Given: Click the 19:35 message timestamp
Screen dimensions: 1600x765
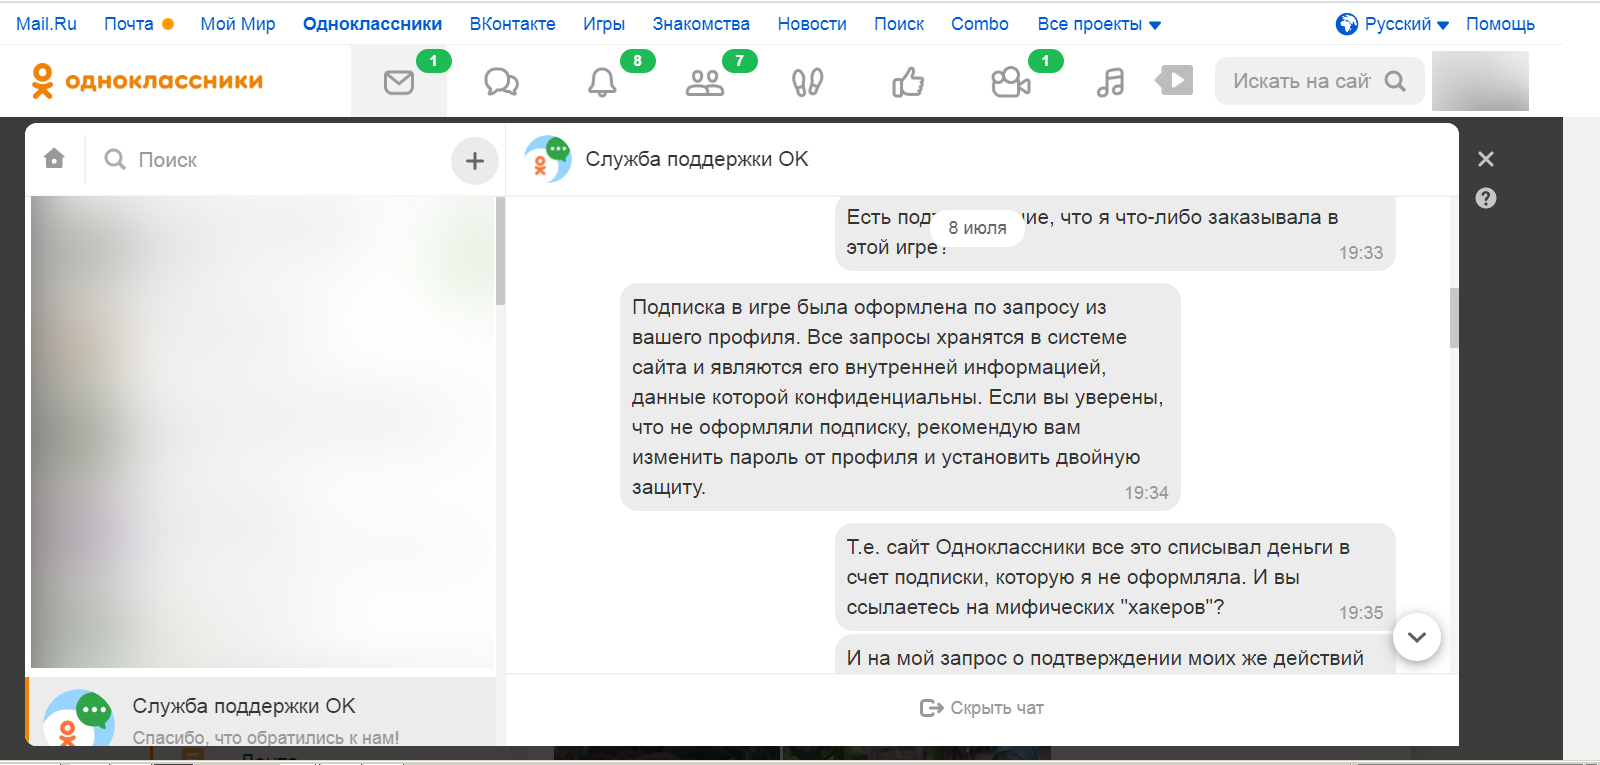Looking at the screenshot, I should pos(1361,613).
